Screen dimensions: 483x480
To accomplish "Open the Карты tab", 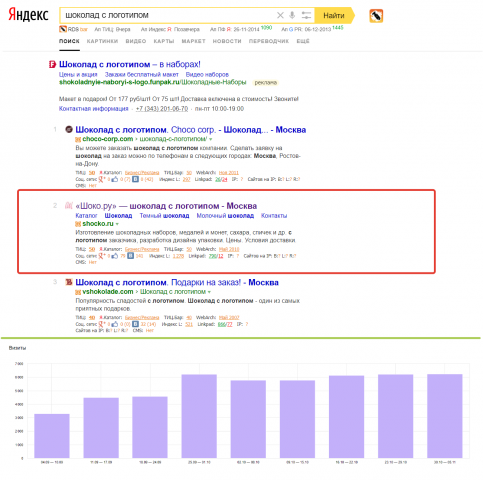I will click(x=164, y=41).
